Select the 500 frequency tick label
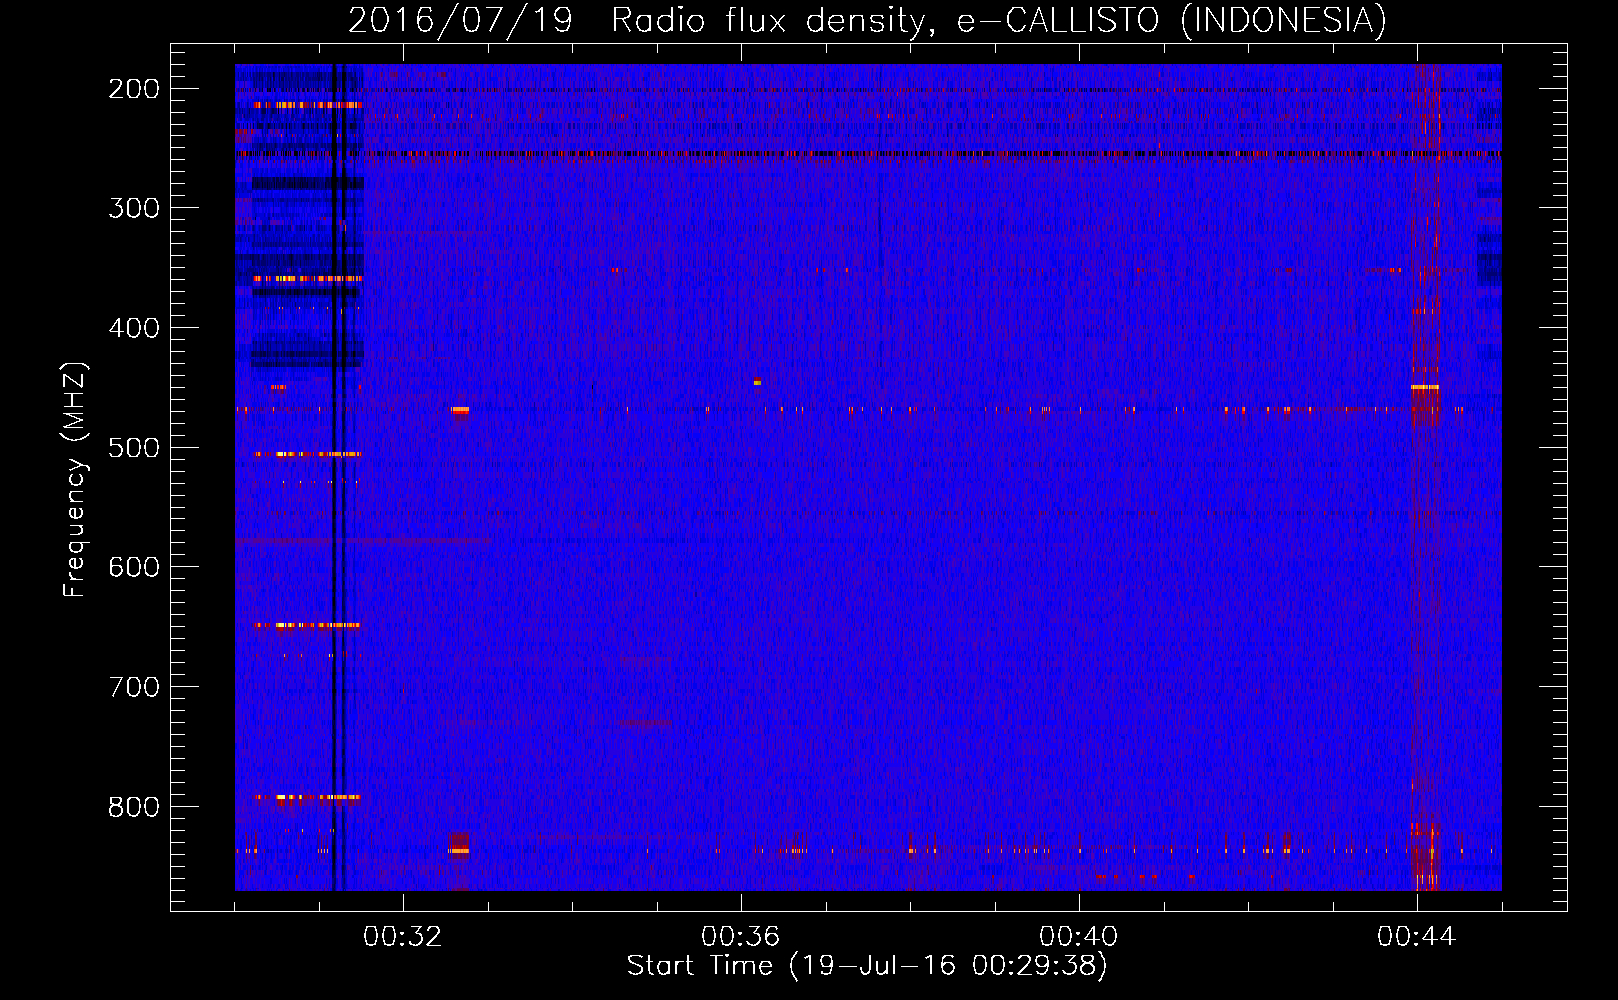The width and height of the screenshot is (1618, 1000). click(x=134, y=447)
